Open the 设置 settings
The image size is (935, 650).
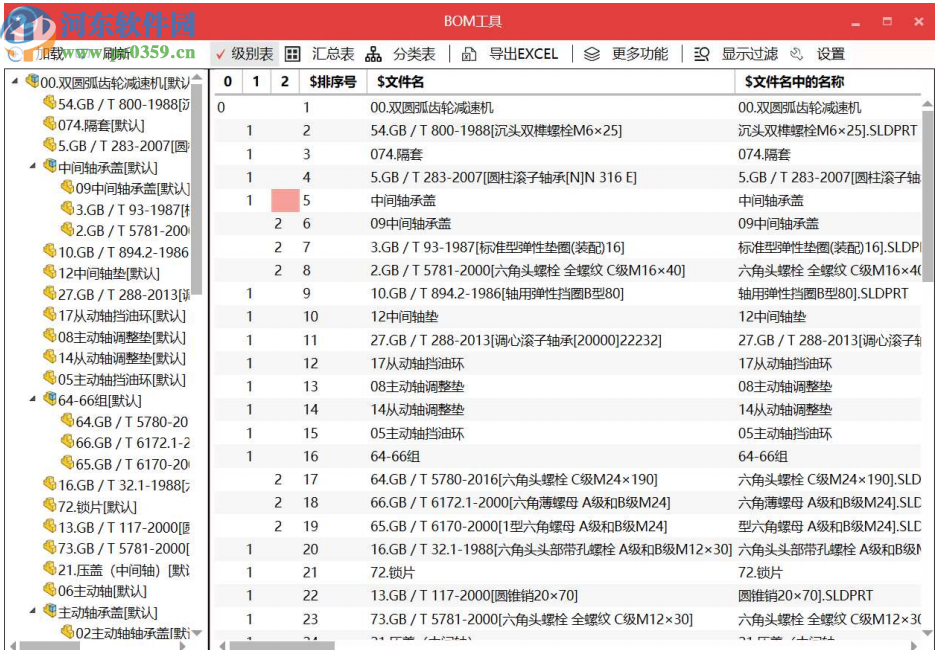818,54
